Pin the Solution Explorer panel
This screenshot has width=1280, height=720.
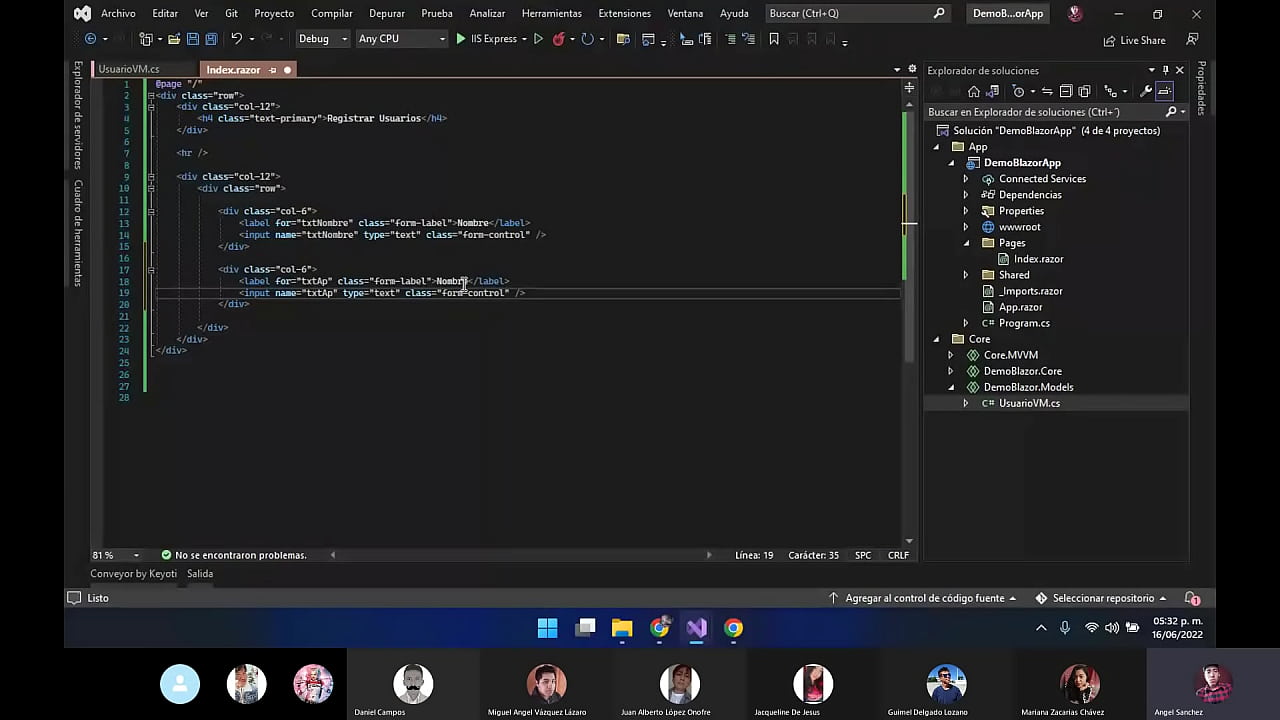click(x=1165, y=70)
